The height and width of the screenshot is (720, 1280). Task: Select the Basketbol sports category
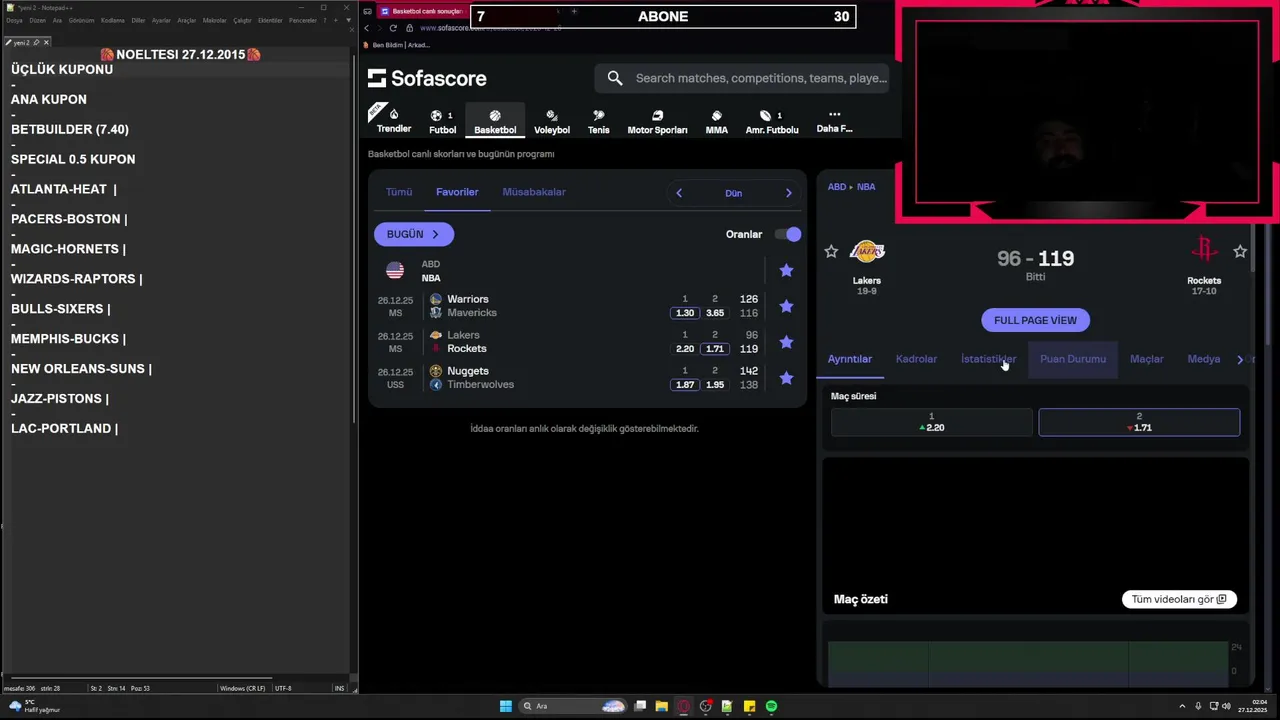pyautogui.click(x=495, y=122)
